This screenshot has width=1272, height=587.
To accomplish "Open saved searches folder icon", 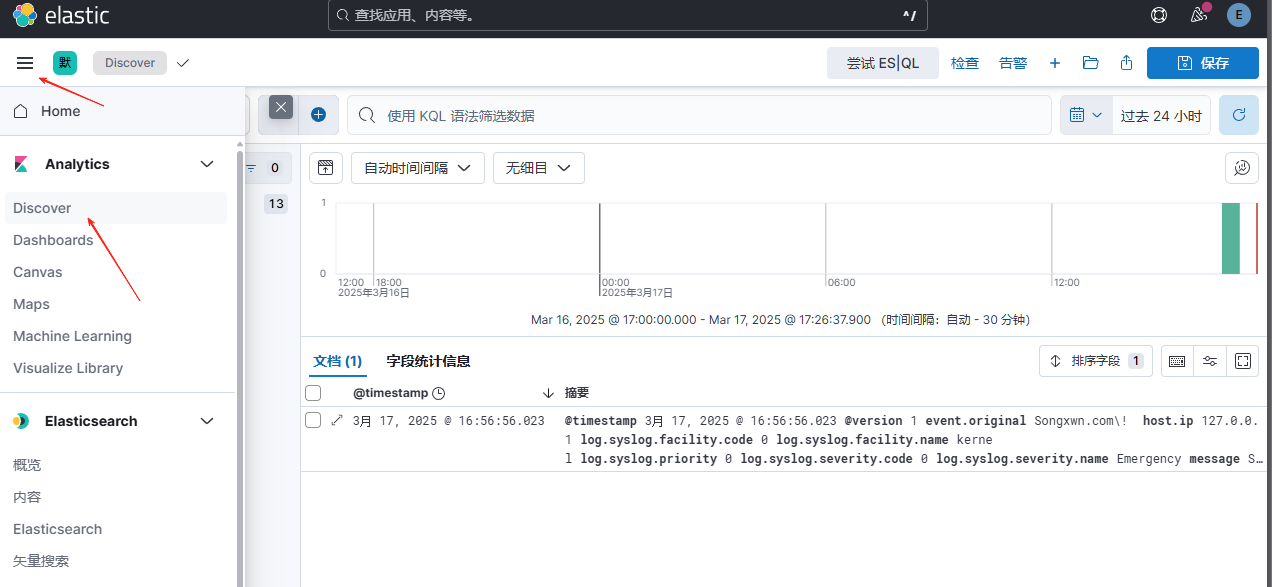I will coord(1091,63).
